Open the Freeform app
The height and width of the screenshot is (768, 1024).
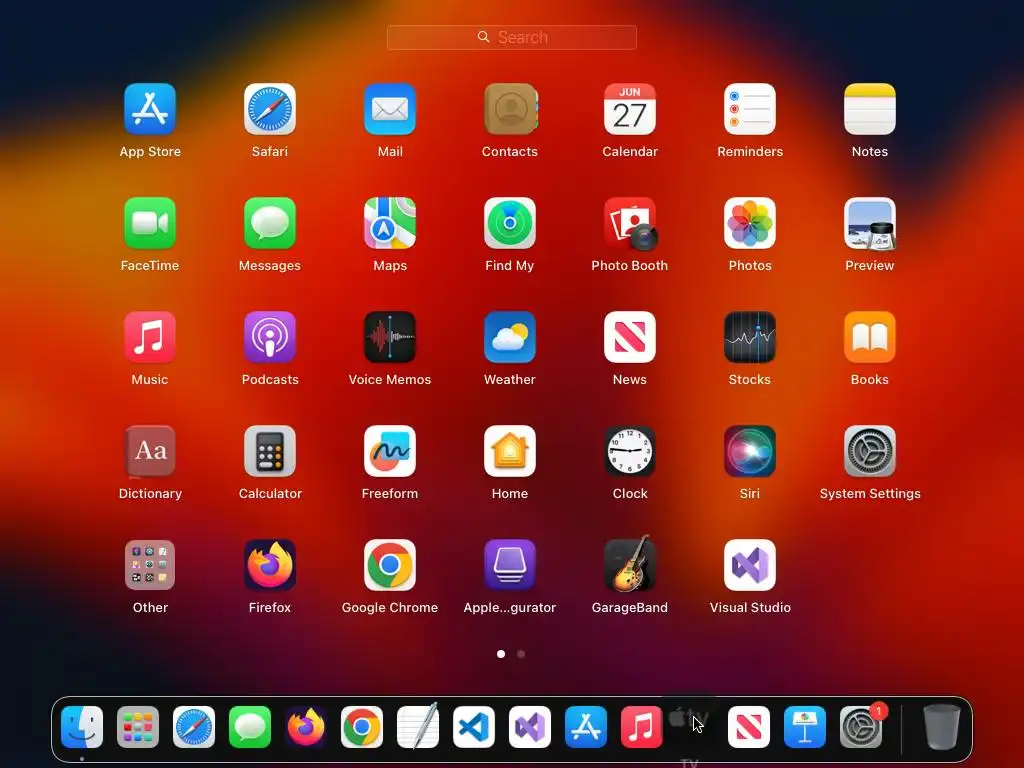click(390, 451)
